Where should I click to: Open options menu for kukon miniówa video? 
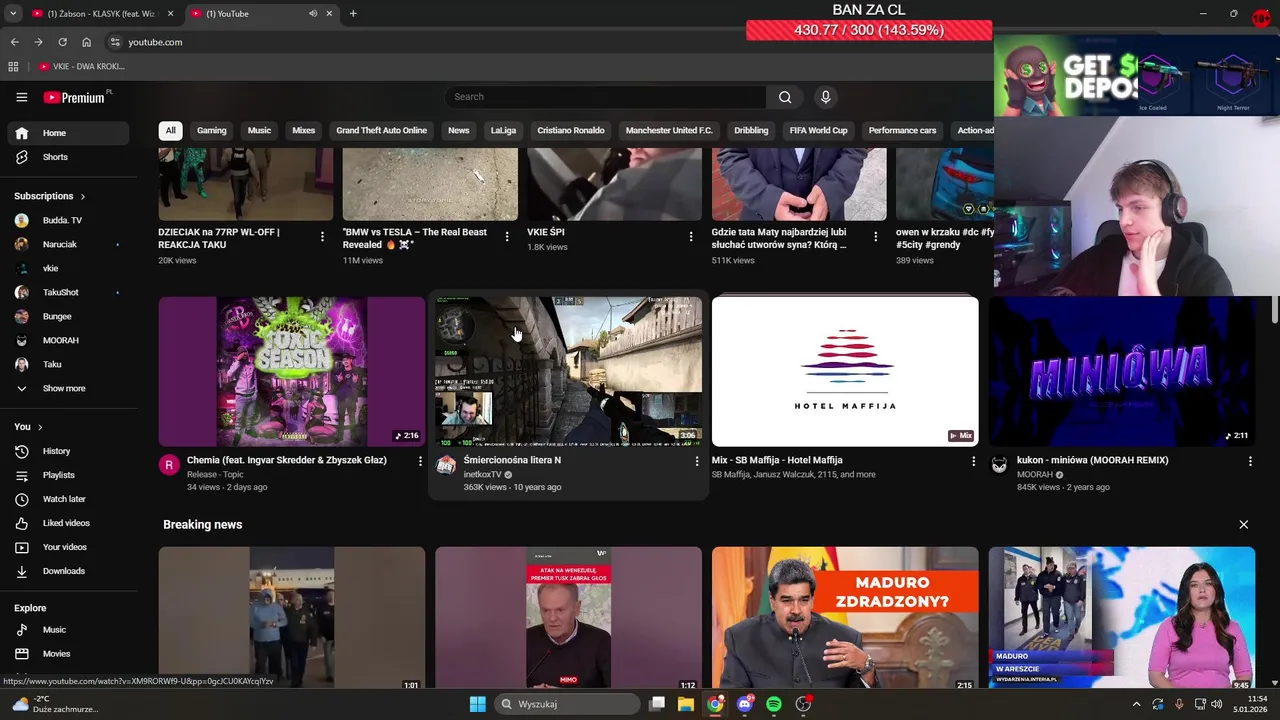[1250, 461]
